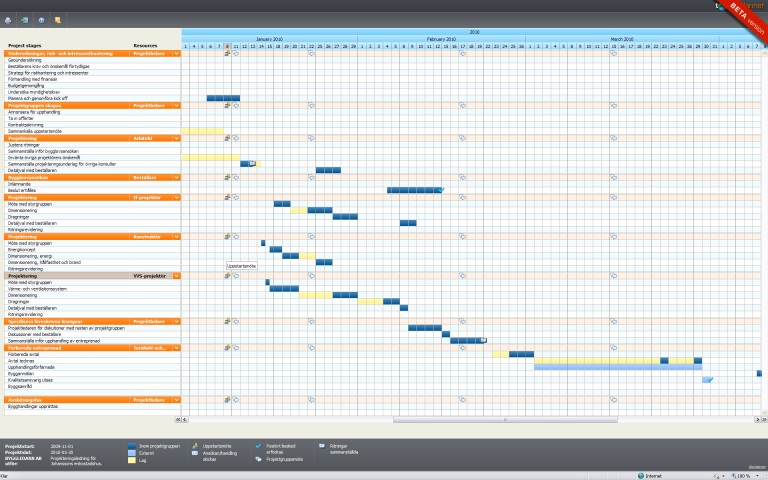Image resolution: width=768 pixels, height=480 pixels.
Task: Click startup meeting icon in Förbereda entreprenad row
Action: pyautogui.click(x=227, y=348)
